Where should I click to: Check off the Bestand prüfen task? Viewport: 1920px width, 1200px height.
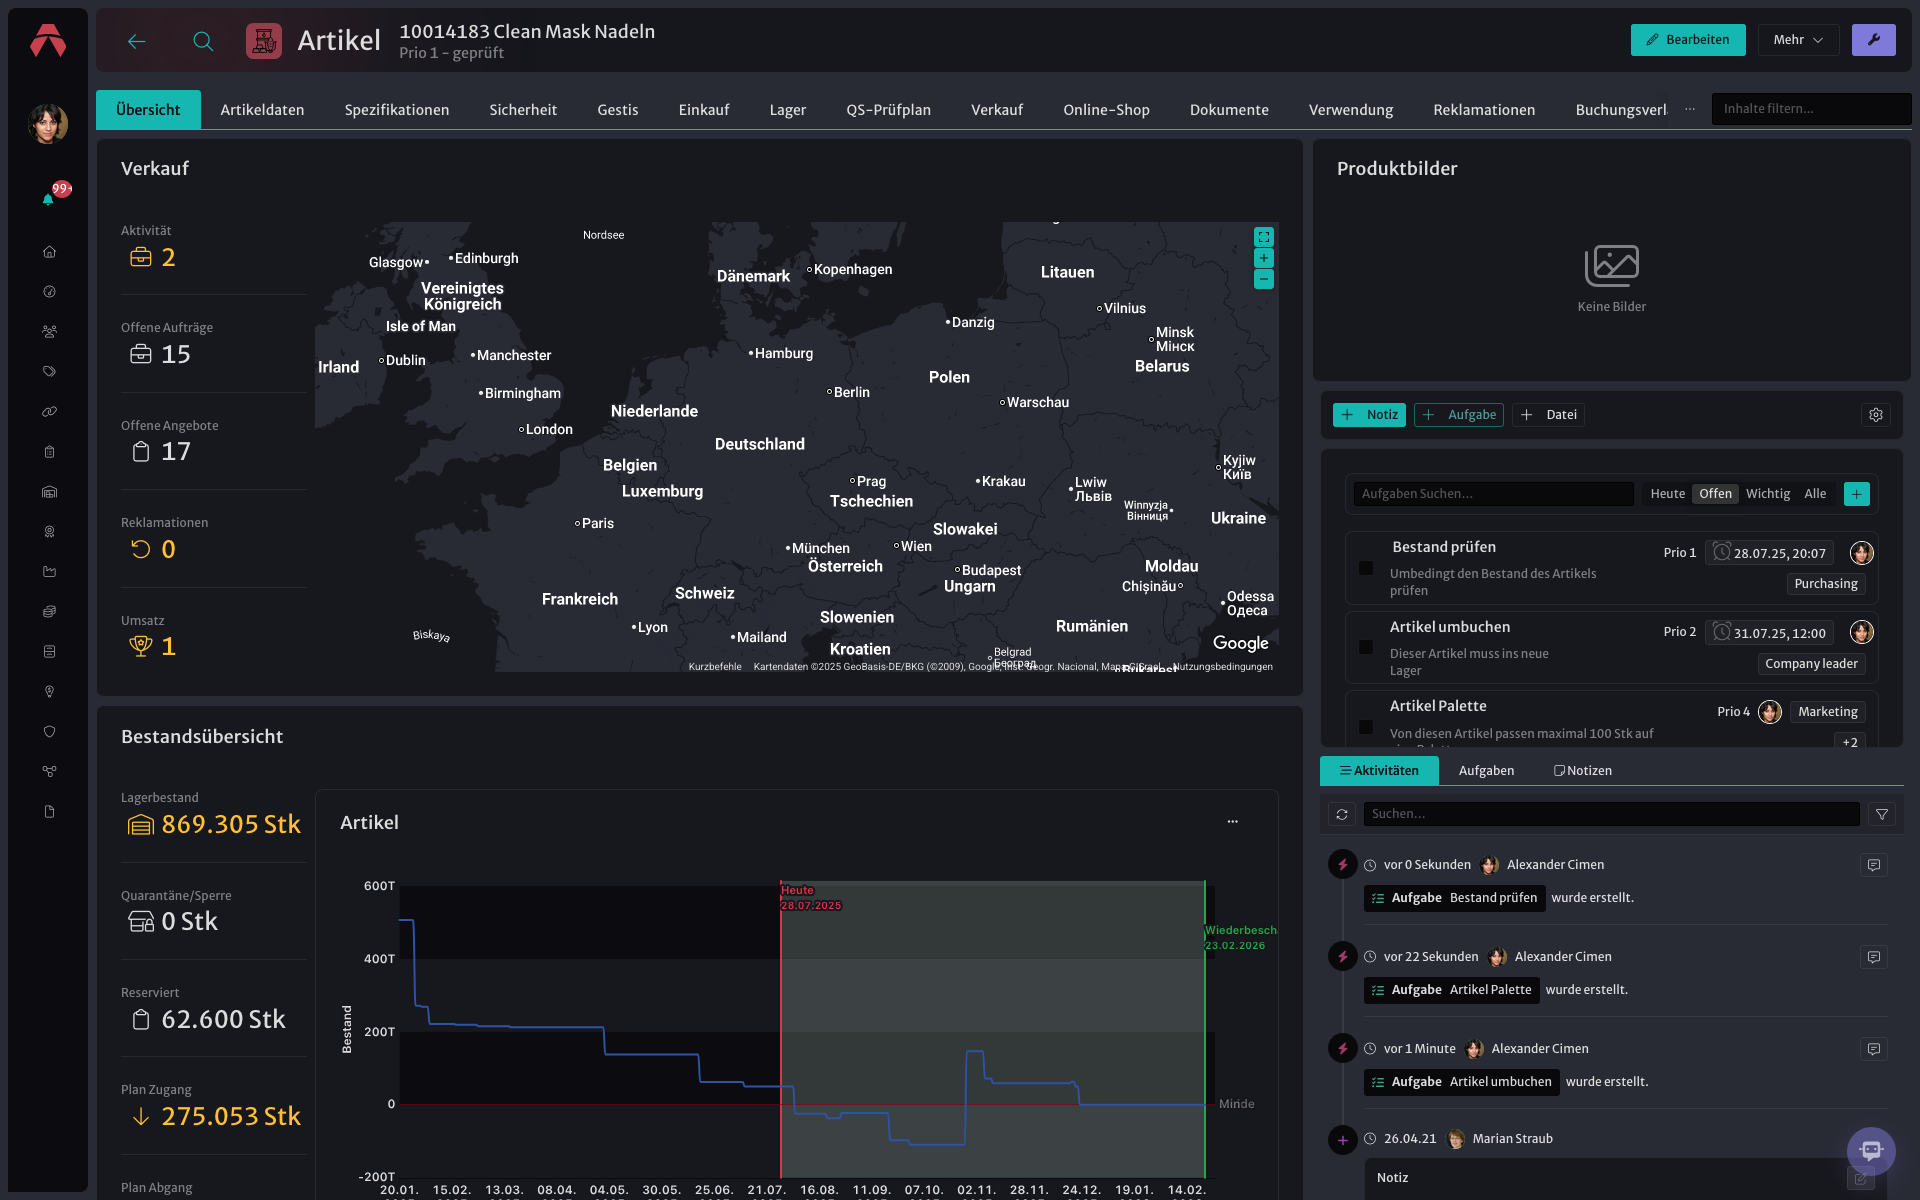point(1366,568)
